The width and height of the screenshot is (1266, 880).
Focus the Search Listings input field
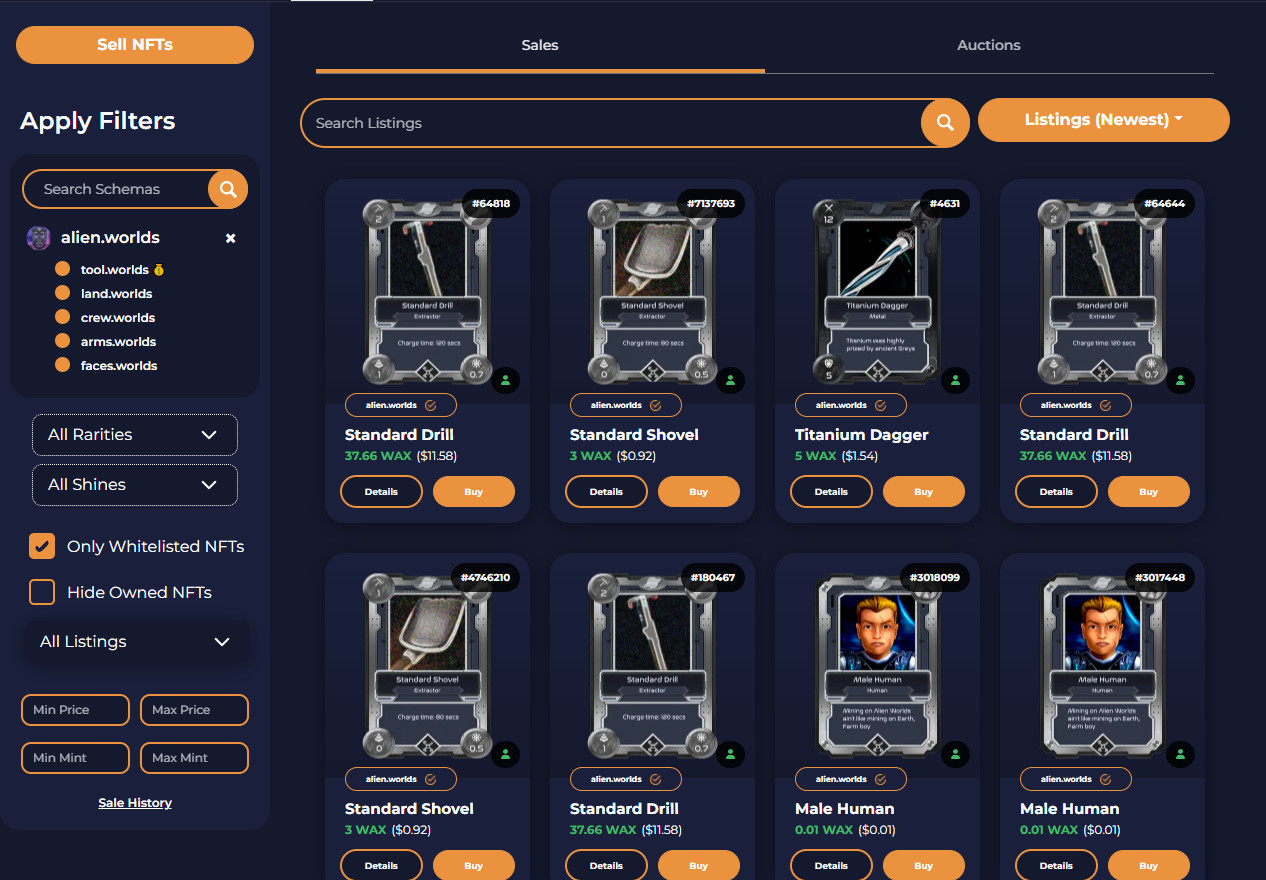coord(611,123)
